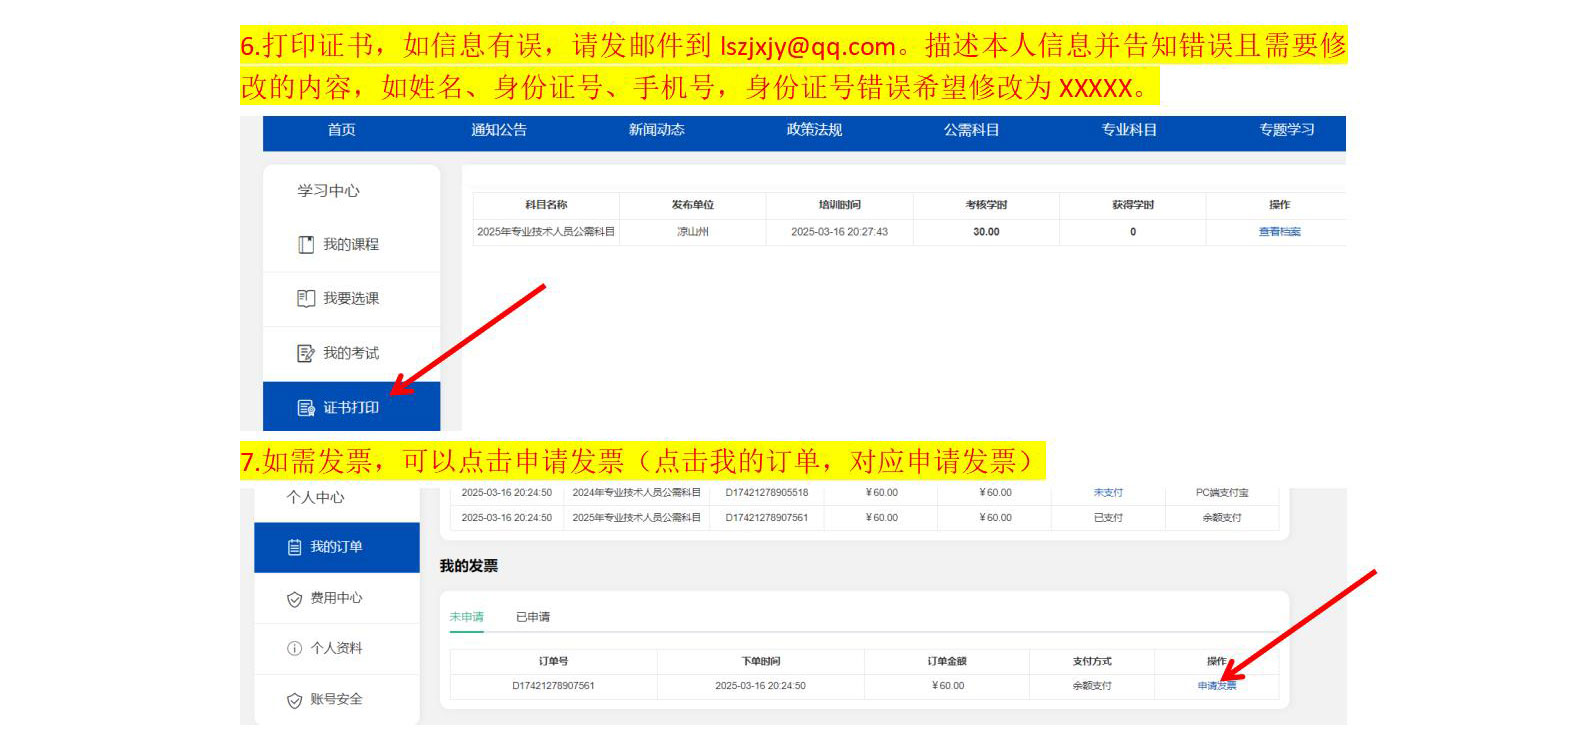This screenshot has height=736, width=1587.
Task: Click the 我的课程 sidebar icon
Action: click(x=306, y=245)
